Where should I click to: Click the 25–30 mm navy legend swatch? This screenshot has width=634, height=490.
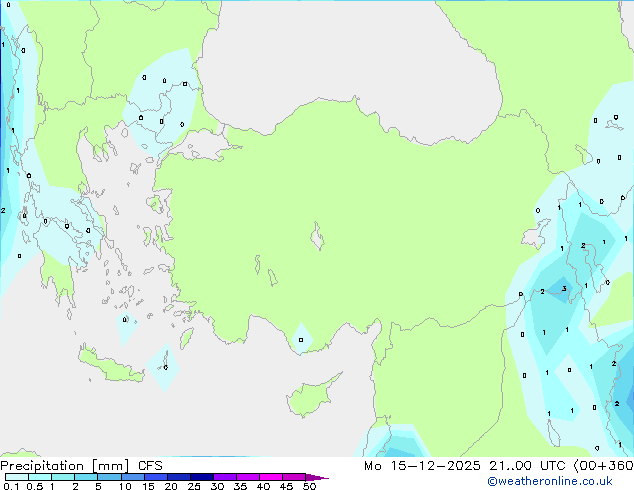click(x=202, y=477)
